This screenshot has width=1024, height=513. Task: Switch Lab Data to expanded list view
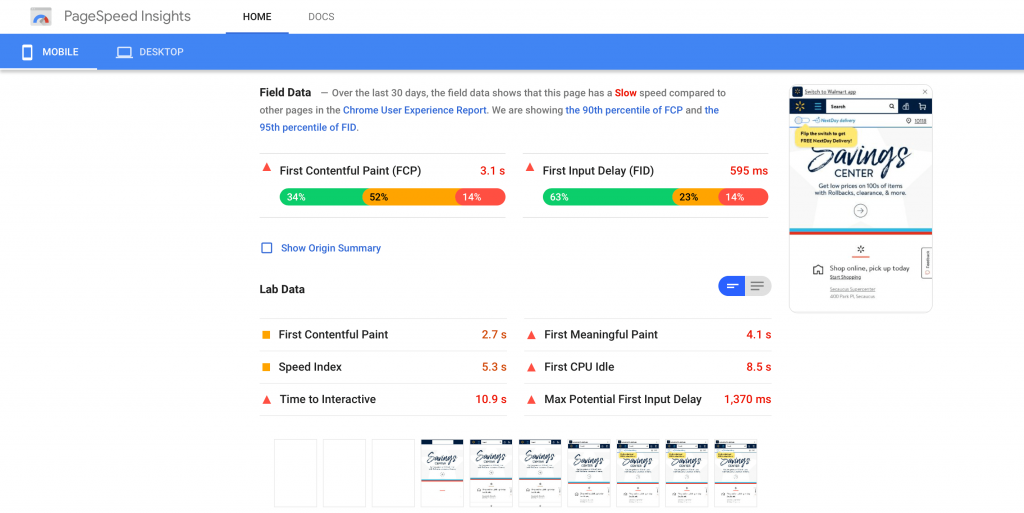pyautogui.click(x=758, y=287)
